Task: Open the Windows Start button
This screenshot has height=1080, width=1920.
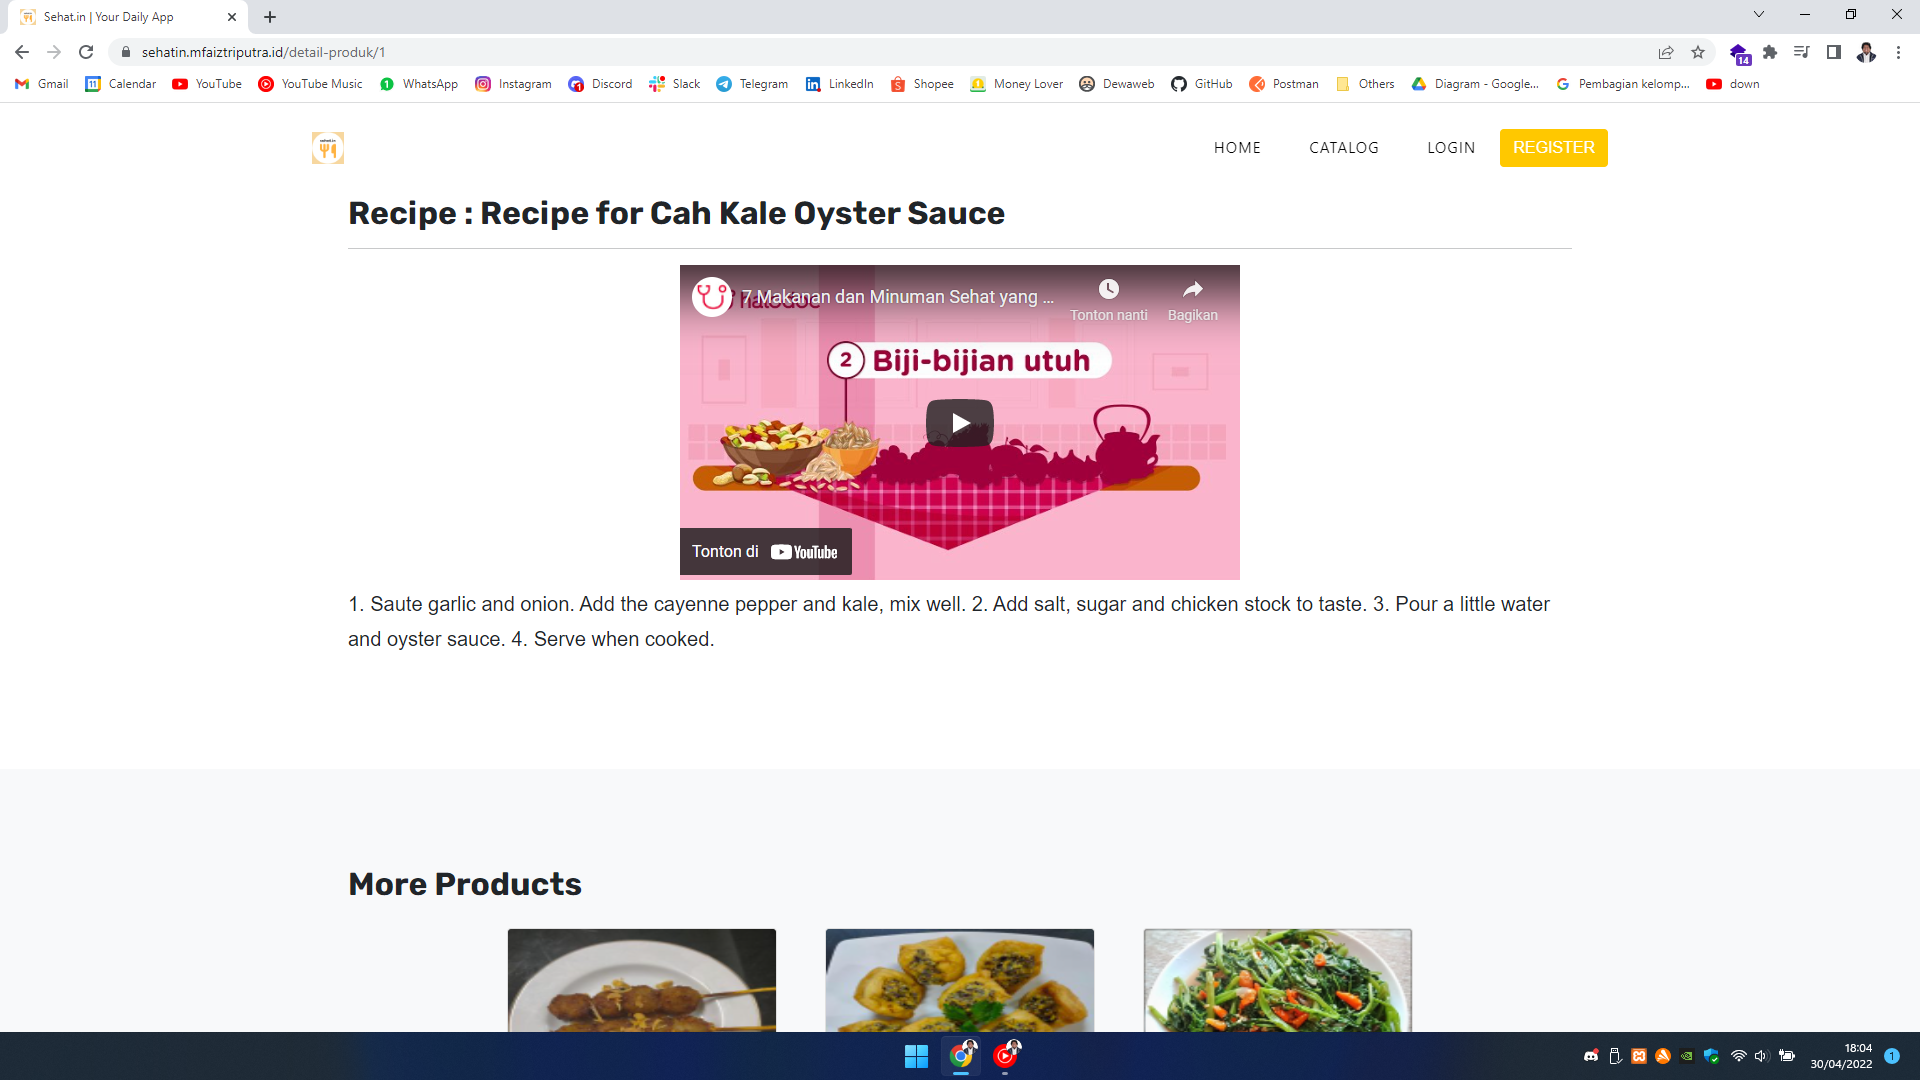Action: point(916,1056)
